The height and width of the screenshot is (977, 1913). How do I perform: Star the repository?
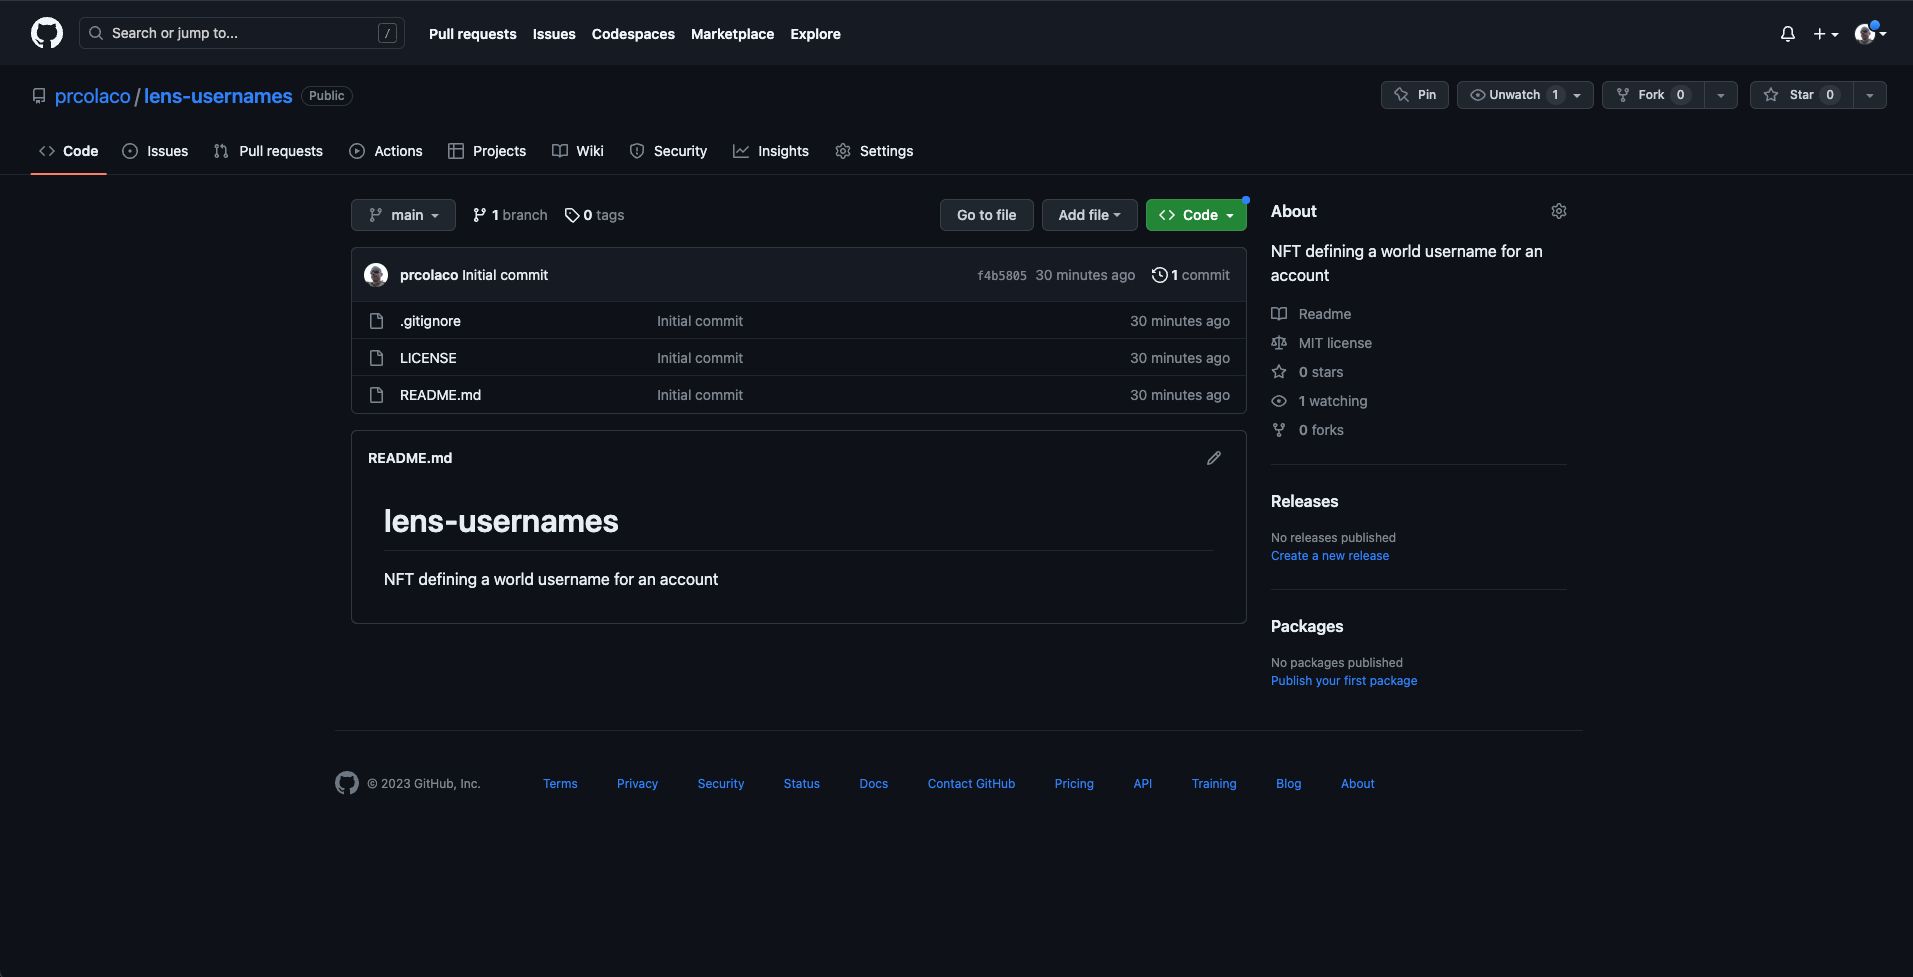pyautogui.click(x=1800, y=95)
